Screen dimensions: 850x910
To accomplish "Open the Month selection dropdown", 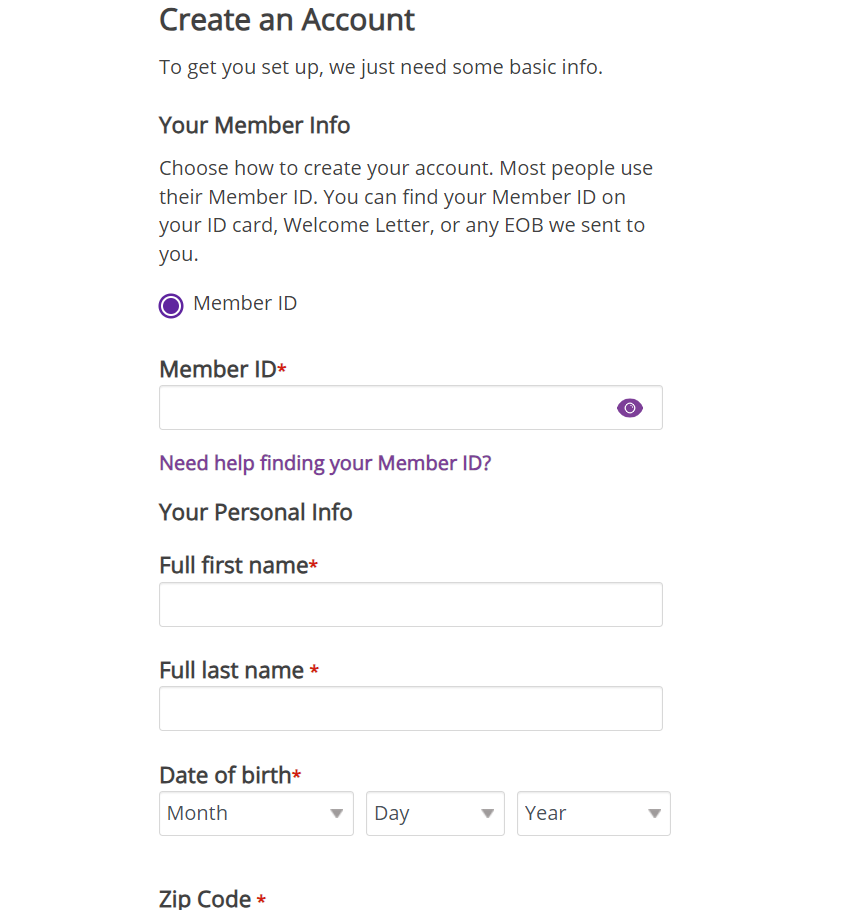I will click(255, 813).
